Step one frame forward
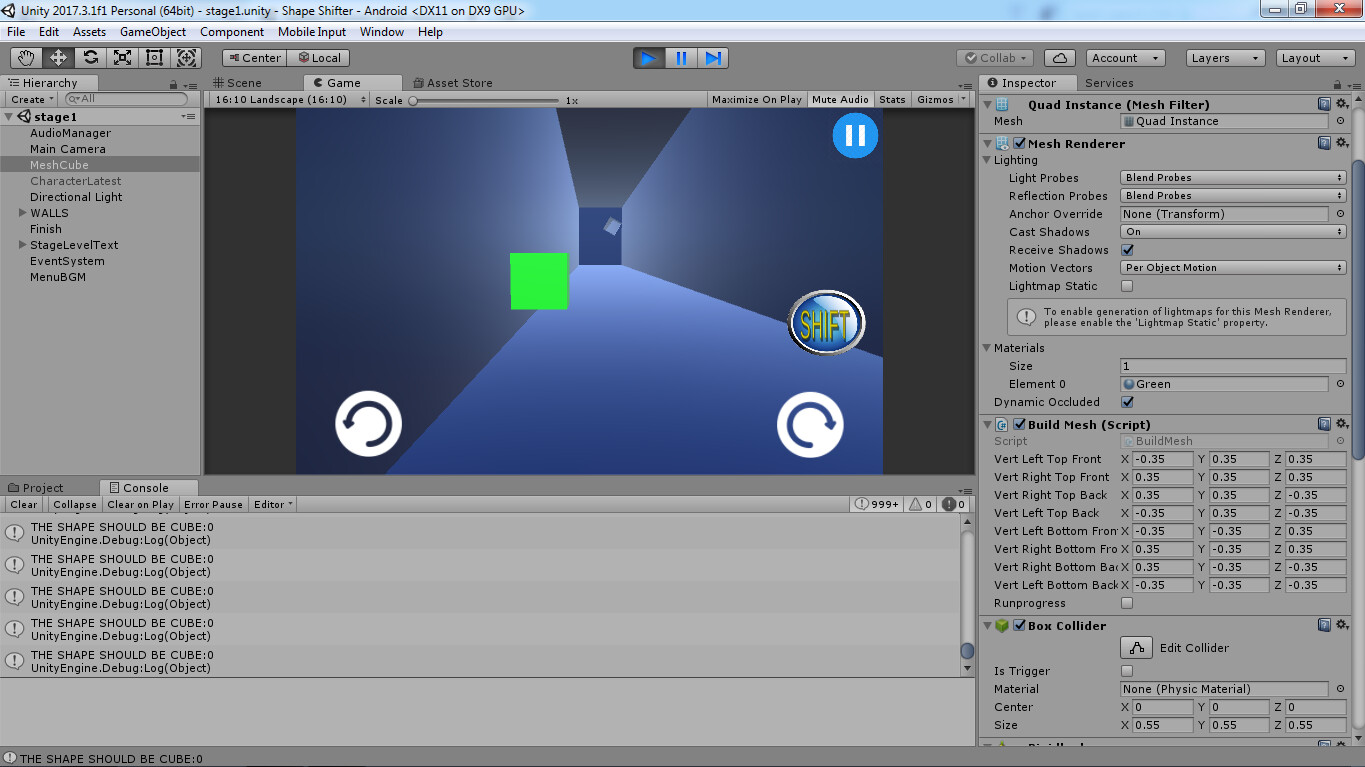Image resolution: width=1365 pixels, height=767 pixels. (x=713, y=58)
